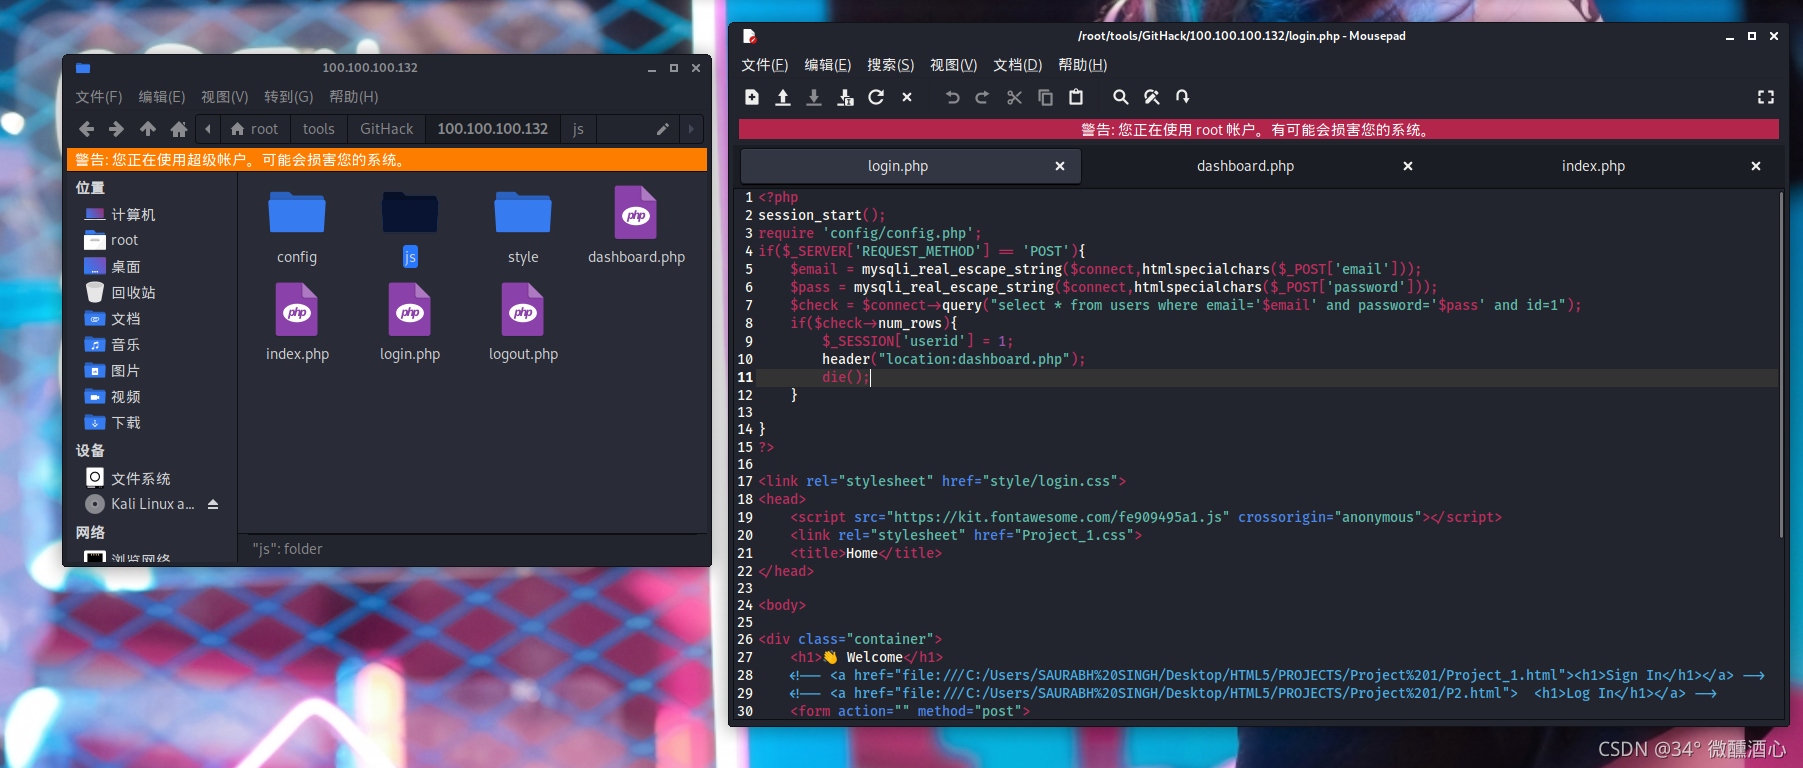Viewport: 1803px width, 768px height.
Task: Open Mousepad 编辑(E) menu
Action: pos(828,65)
